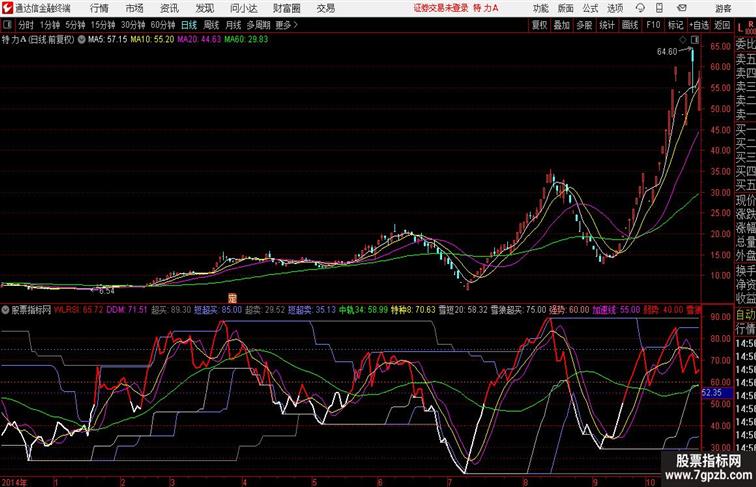Select the 周线 weekly period tab
This screenshot has height=487, width=756.
(211, 25)
